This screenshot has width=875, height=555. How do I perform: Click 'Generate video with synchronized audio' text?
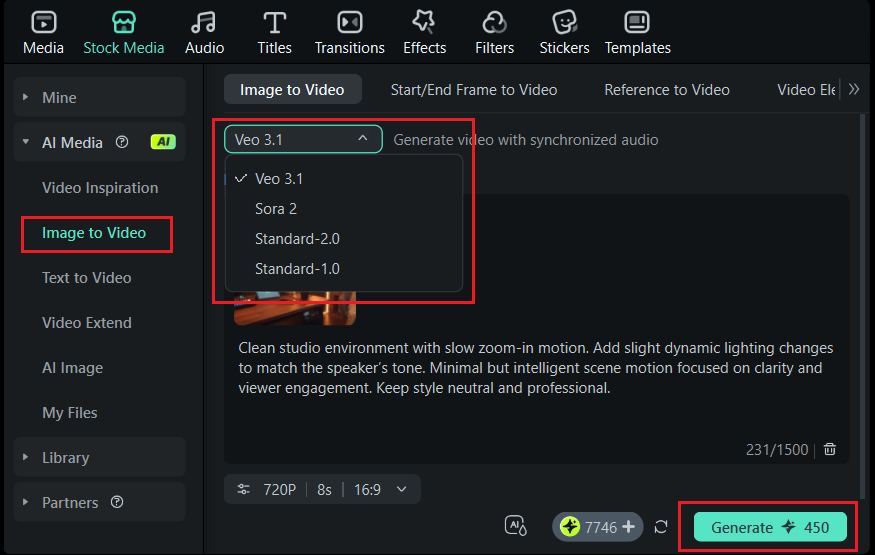coord(526,139)
